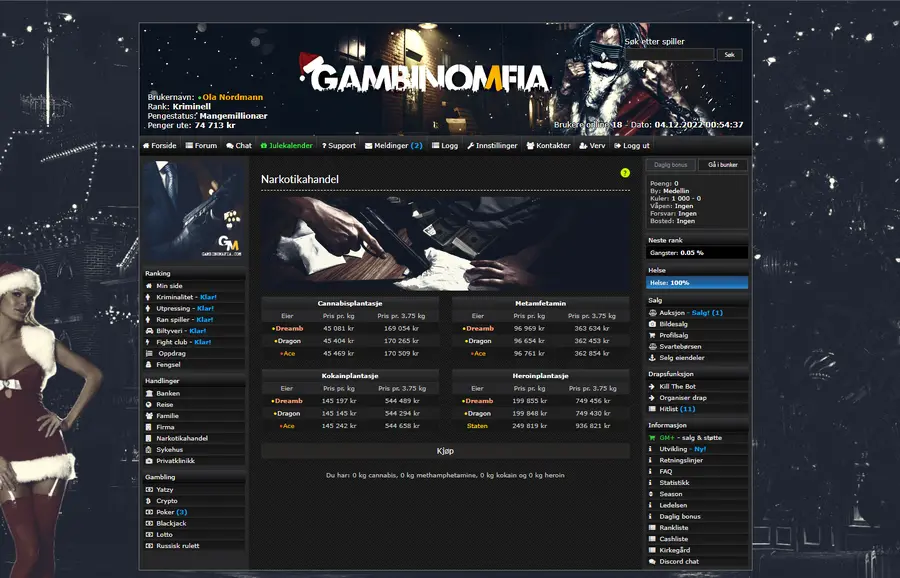Click the green help question-mark icon
Viewport: 900px width, 578px height.
625,173
